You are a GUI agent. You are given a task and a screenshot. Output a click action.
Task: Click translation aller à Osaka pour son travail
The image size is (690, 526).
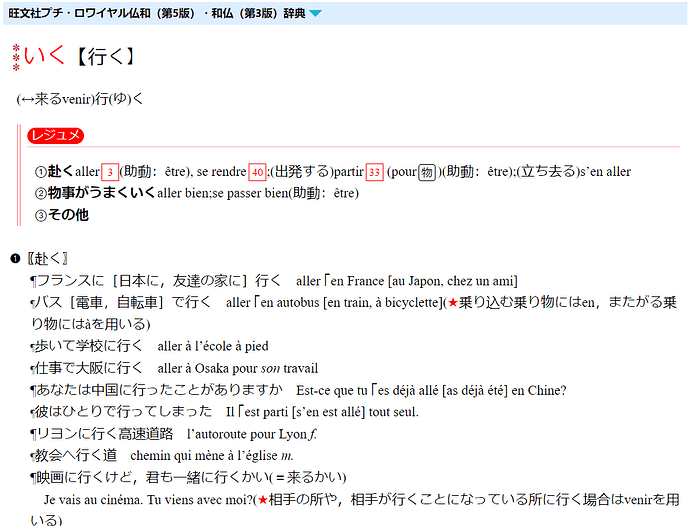click(x=238, y=368)
